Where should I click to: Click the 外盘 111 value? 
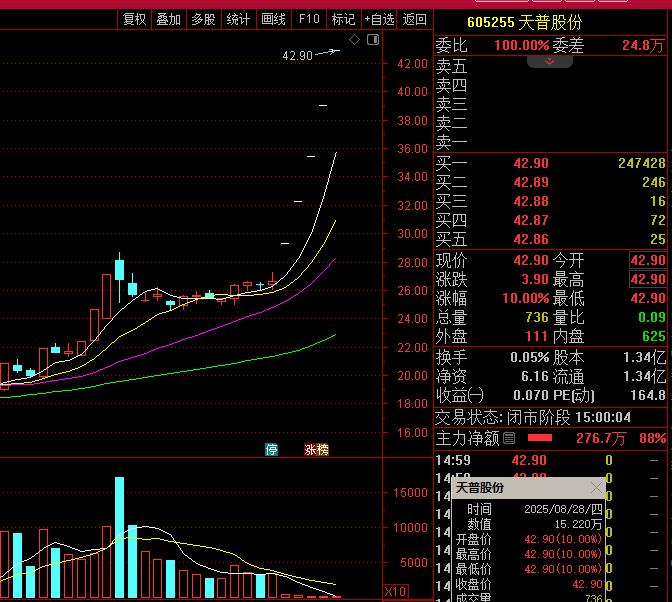click(x=537, y=336)
